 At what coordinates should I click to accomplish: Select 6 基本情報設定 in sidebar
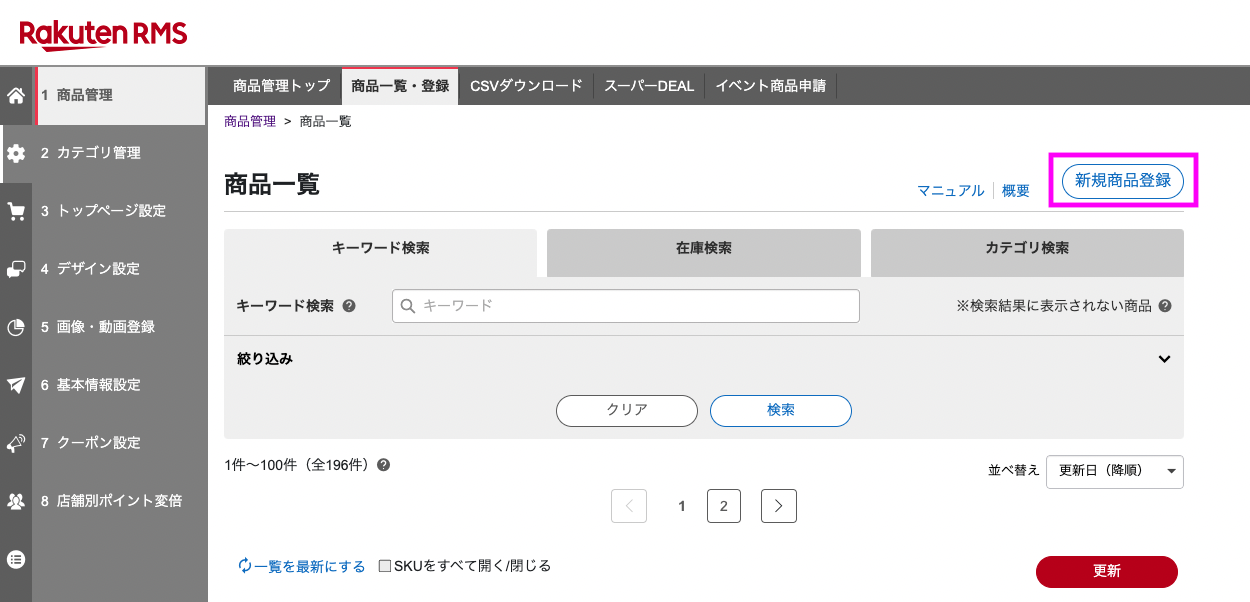click(120, 385)
